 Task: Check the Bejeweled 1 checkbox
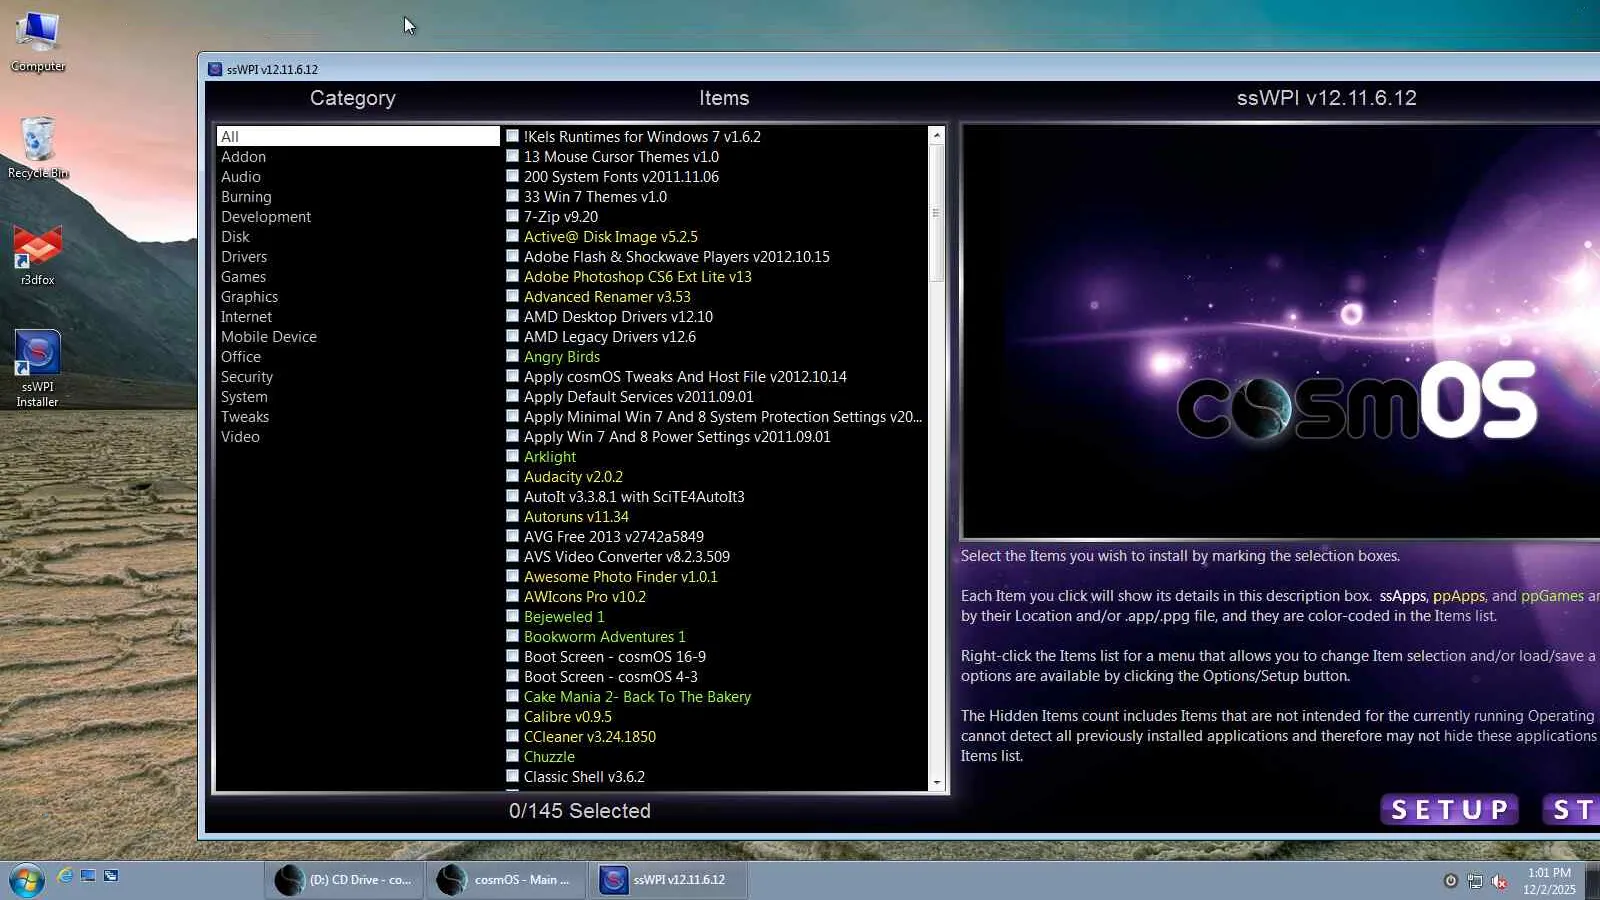(x=512, y=616)
